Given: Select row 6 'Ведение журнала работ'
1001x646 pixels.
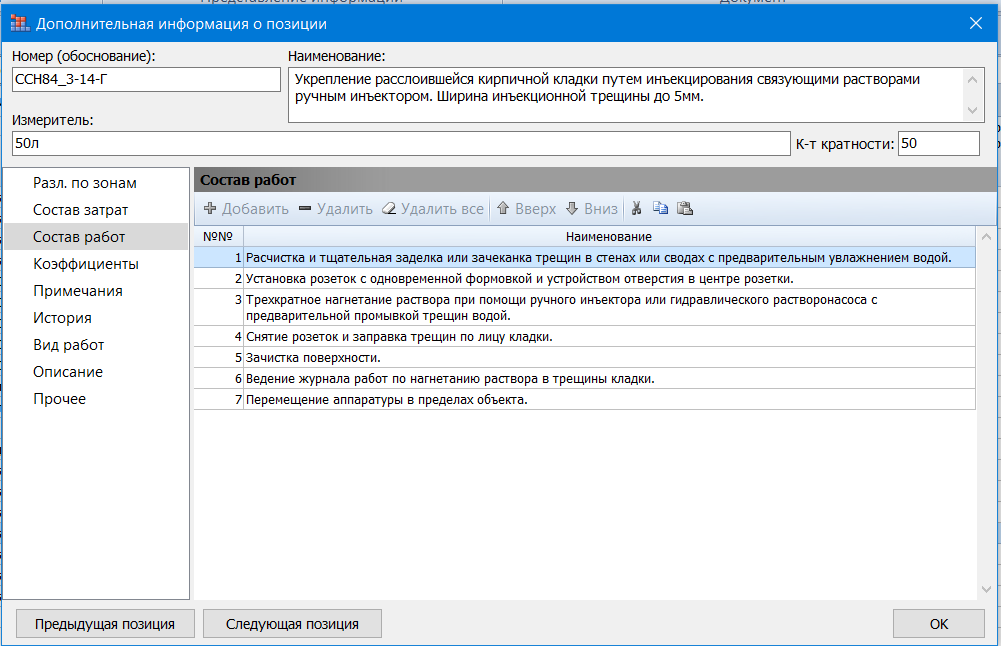Looking at the screenshot, I should pos(585,379).
